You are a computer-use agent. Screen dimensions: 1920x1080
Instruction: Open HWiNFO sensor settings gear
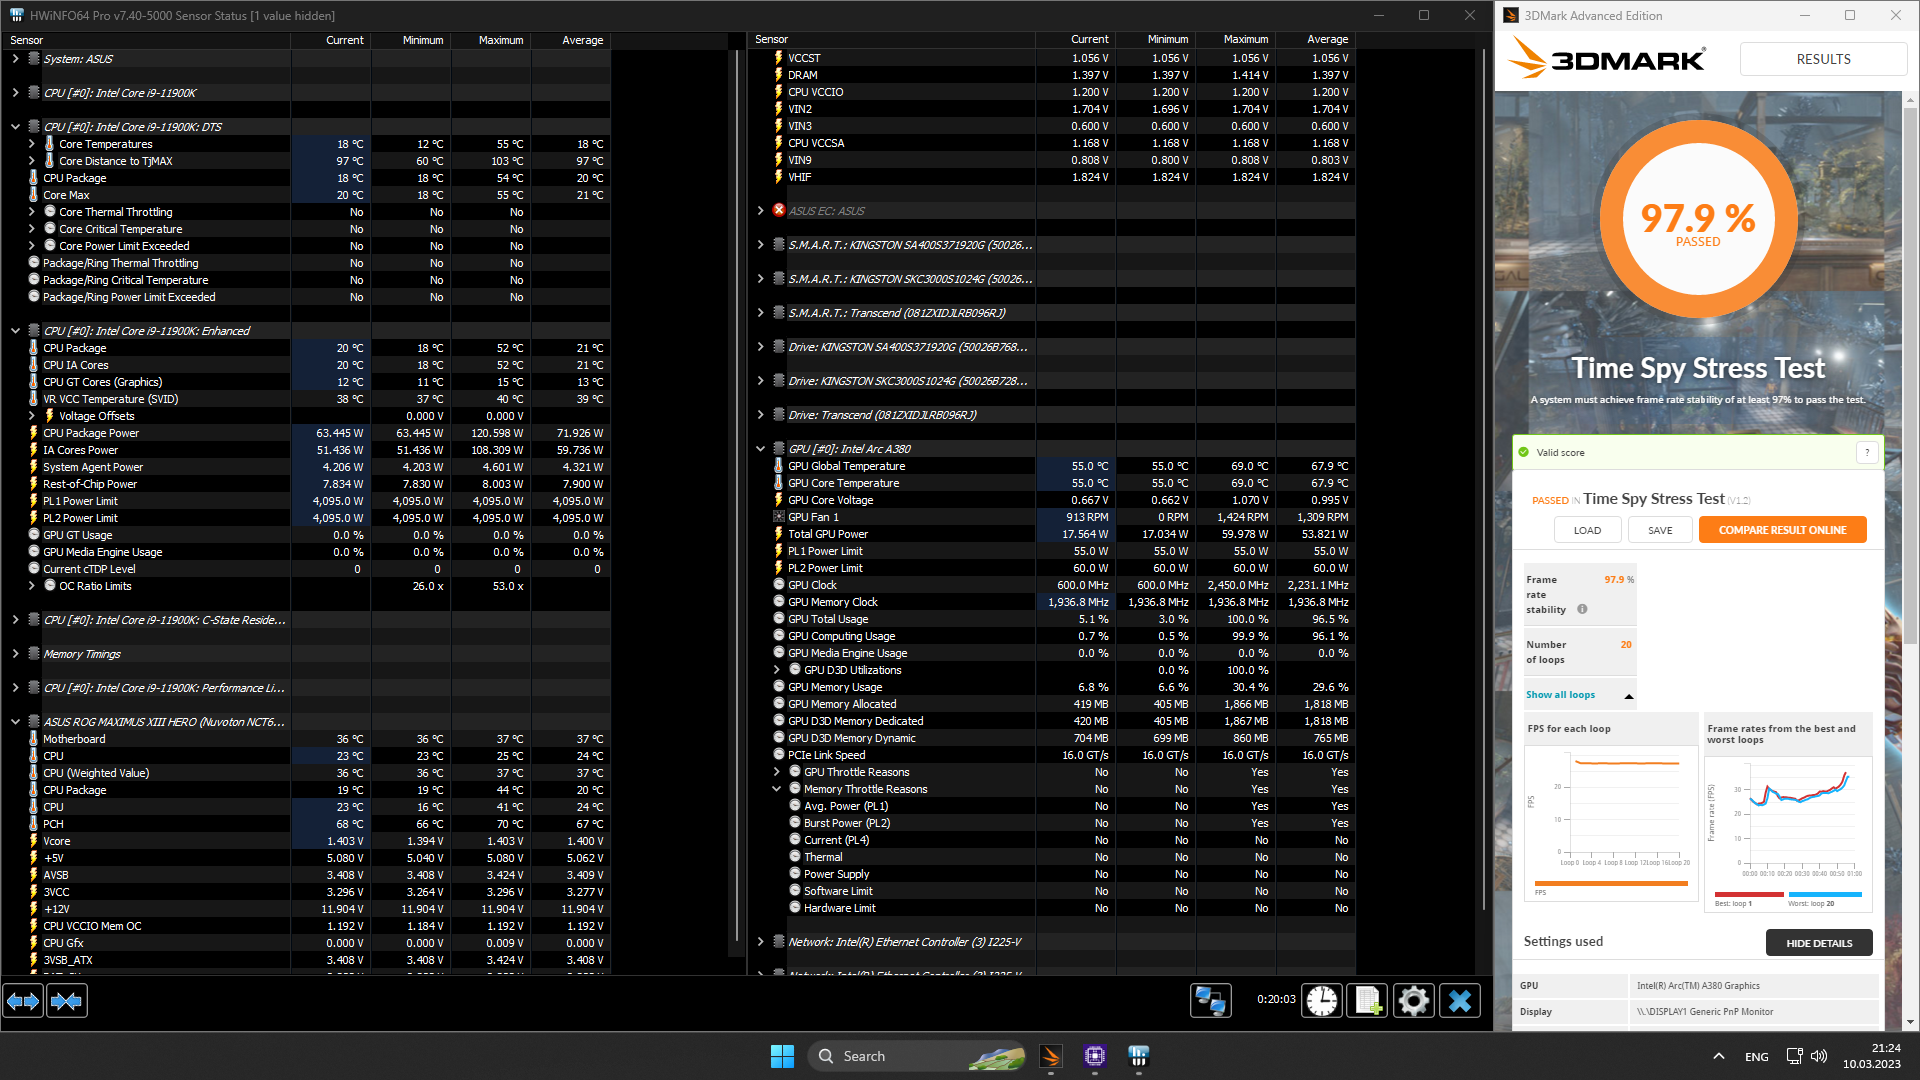click(x=1414, y=1001)
